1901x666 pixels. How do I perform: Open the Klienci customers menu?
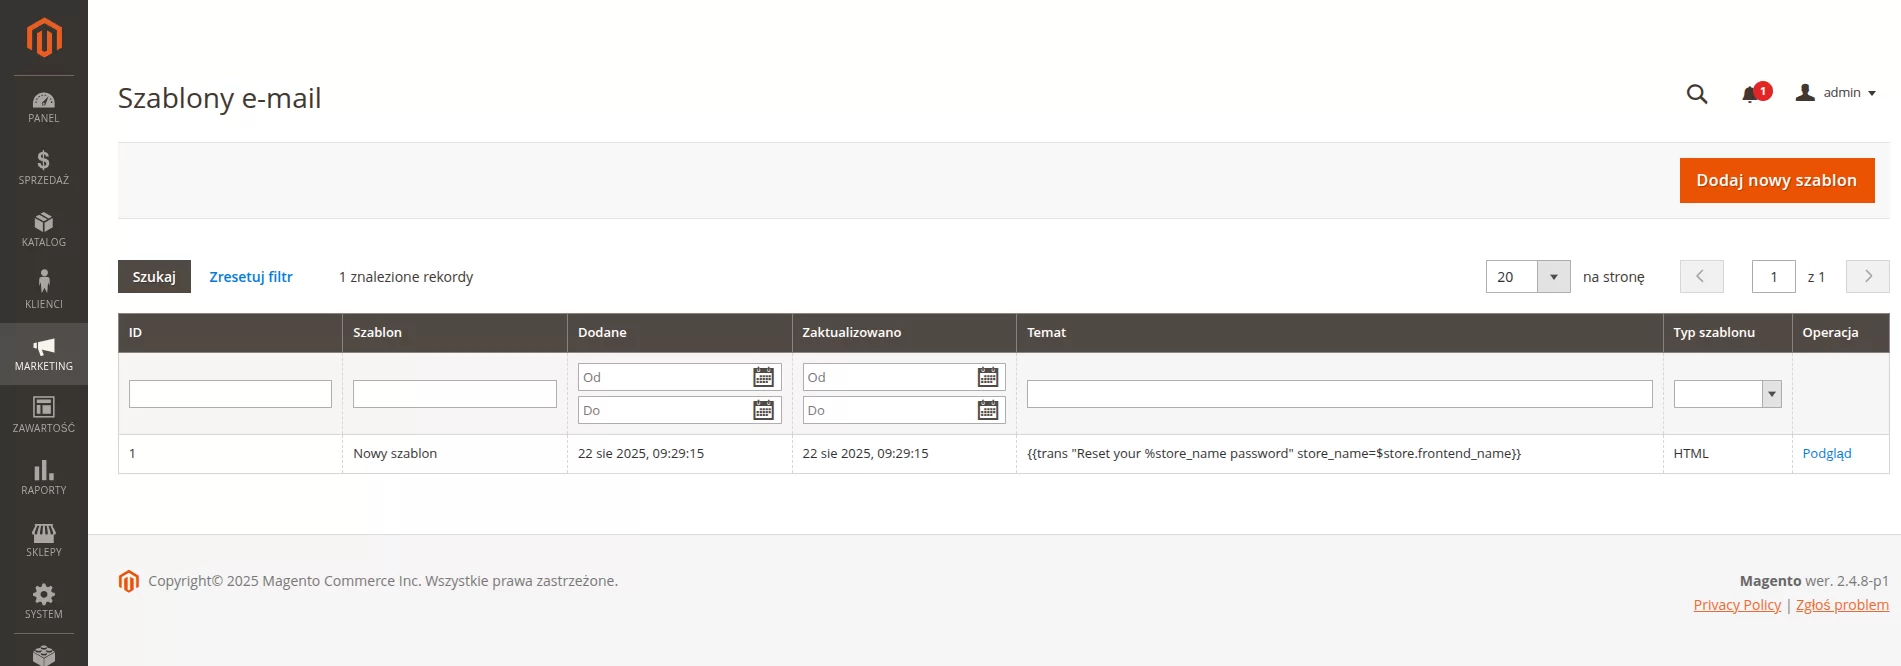pos(44,291)
